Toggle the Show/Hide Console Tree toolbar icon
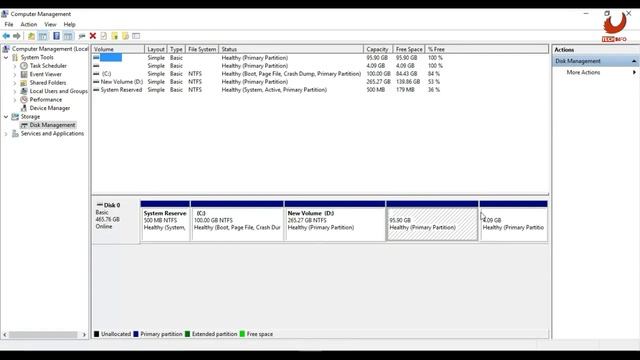 click(x=43, y=36)
